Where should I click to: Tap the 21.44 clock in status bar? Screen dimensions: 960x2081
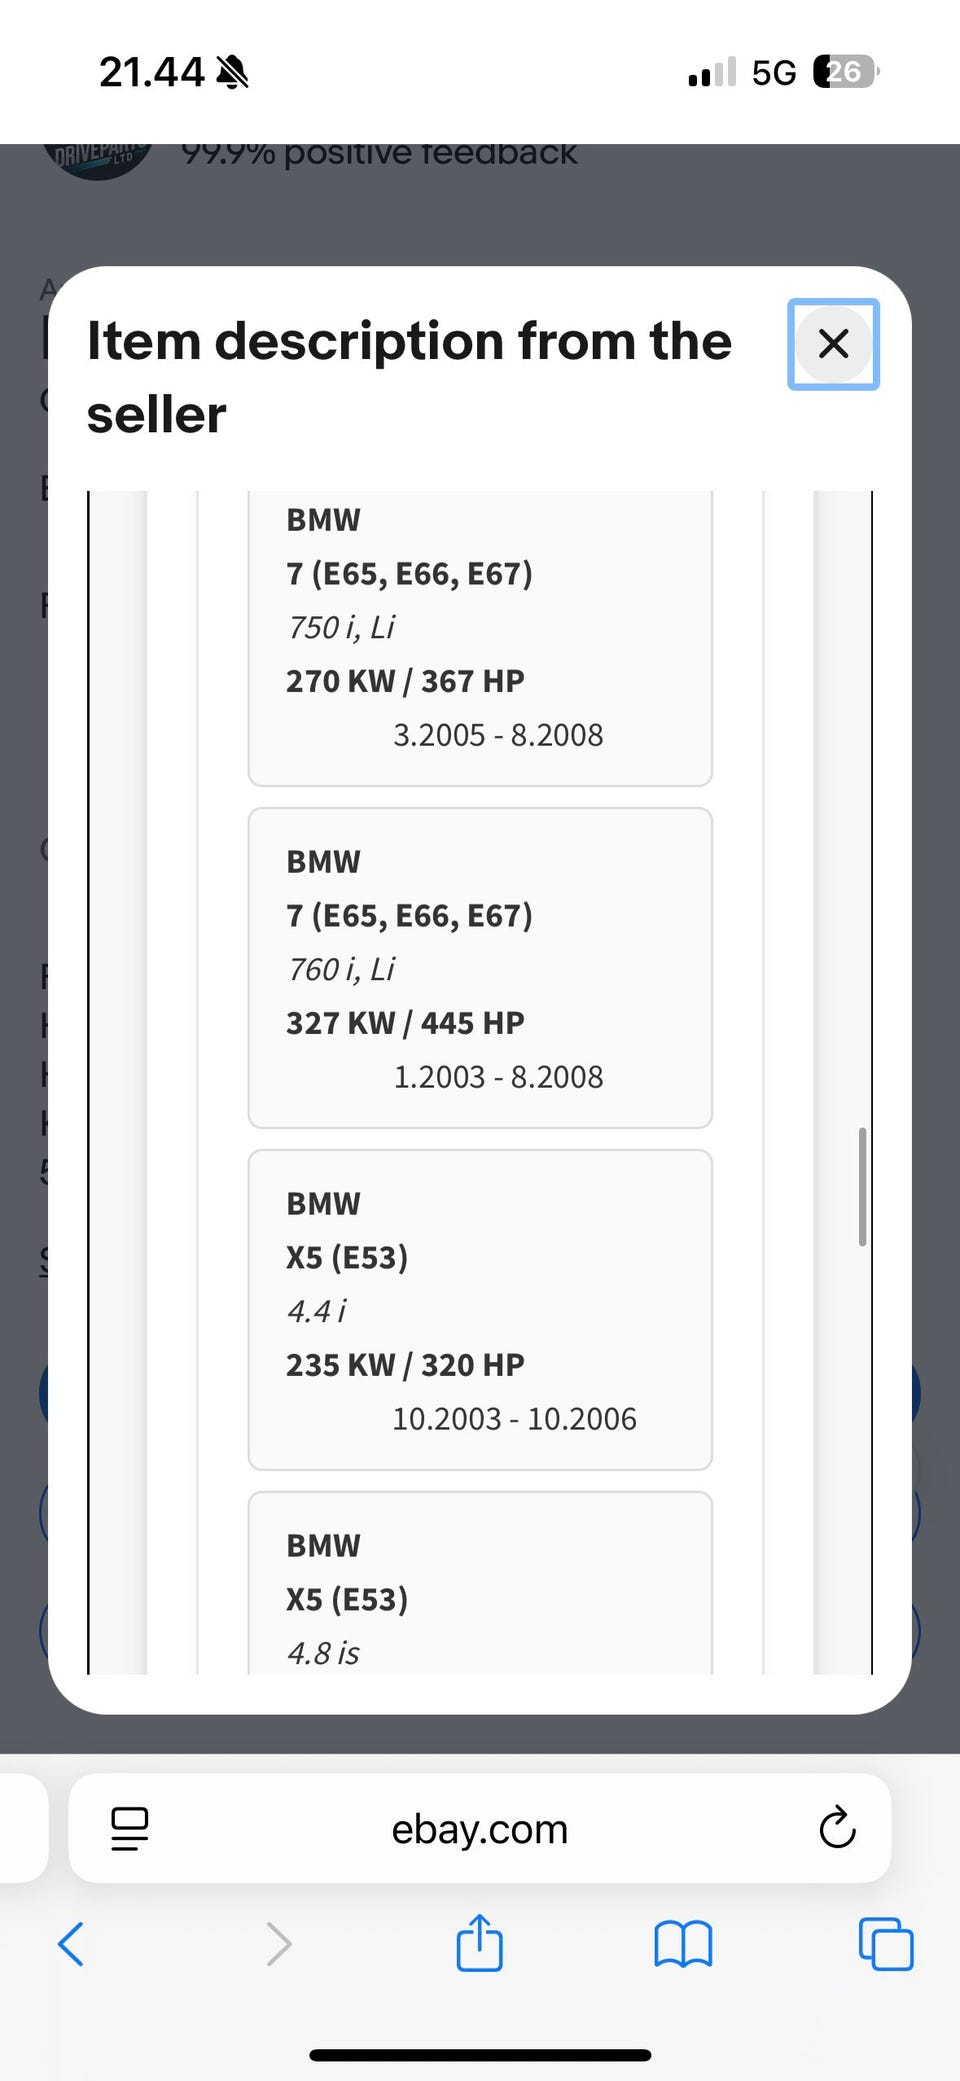151,72
